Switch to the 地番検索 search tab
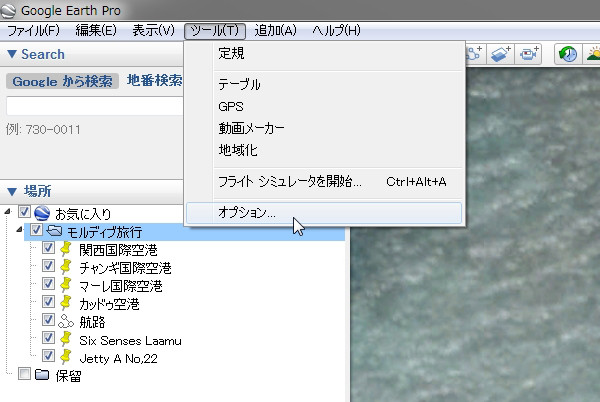The image size is (600, 402). click(154, 80)
